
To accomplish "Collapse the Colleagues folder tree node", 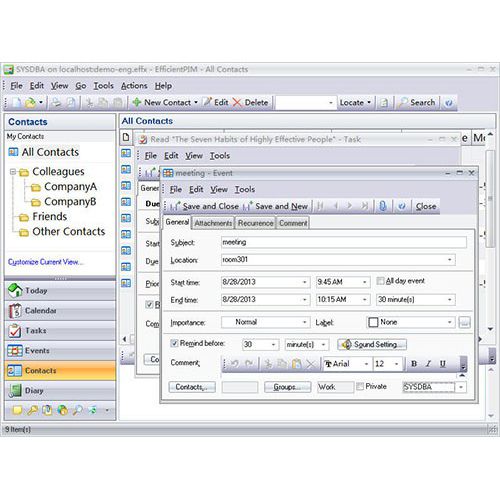I will [13, 172].
